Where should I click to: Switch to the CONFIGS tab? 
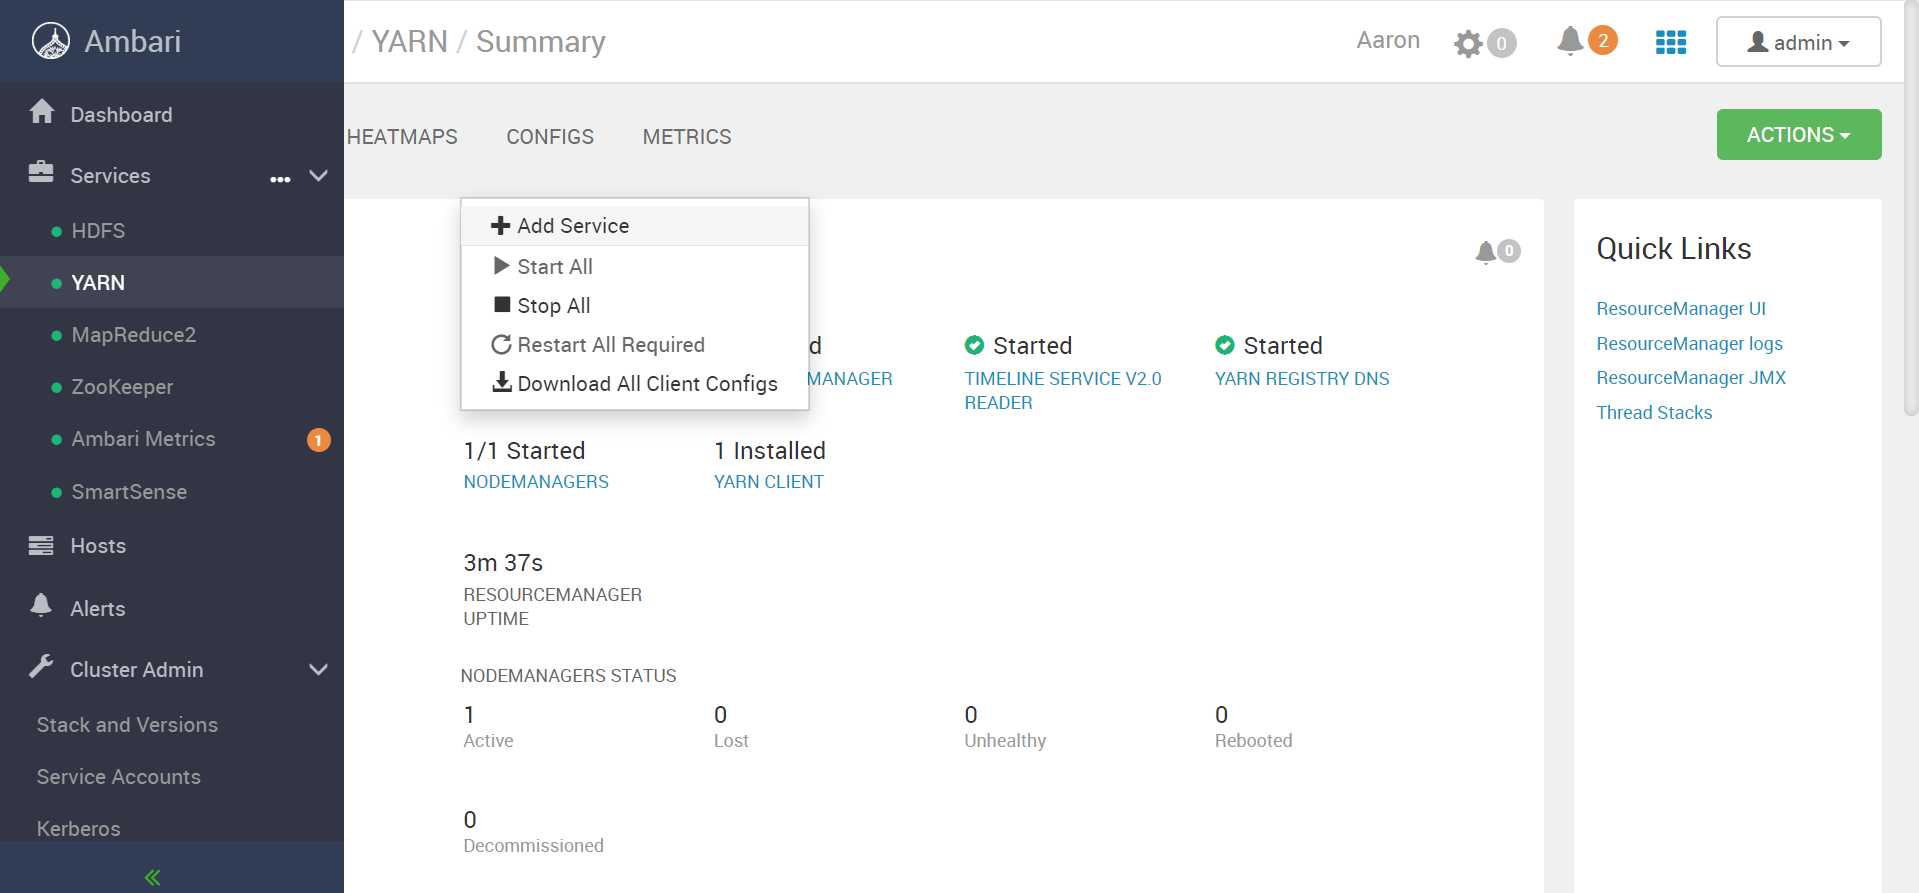pos(550,137)
